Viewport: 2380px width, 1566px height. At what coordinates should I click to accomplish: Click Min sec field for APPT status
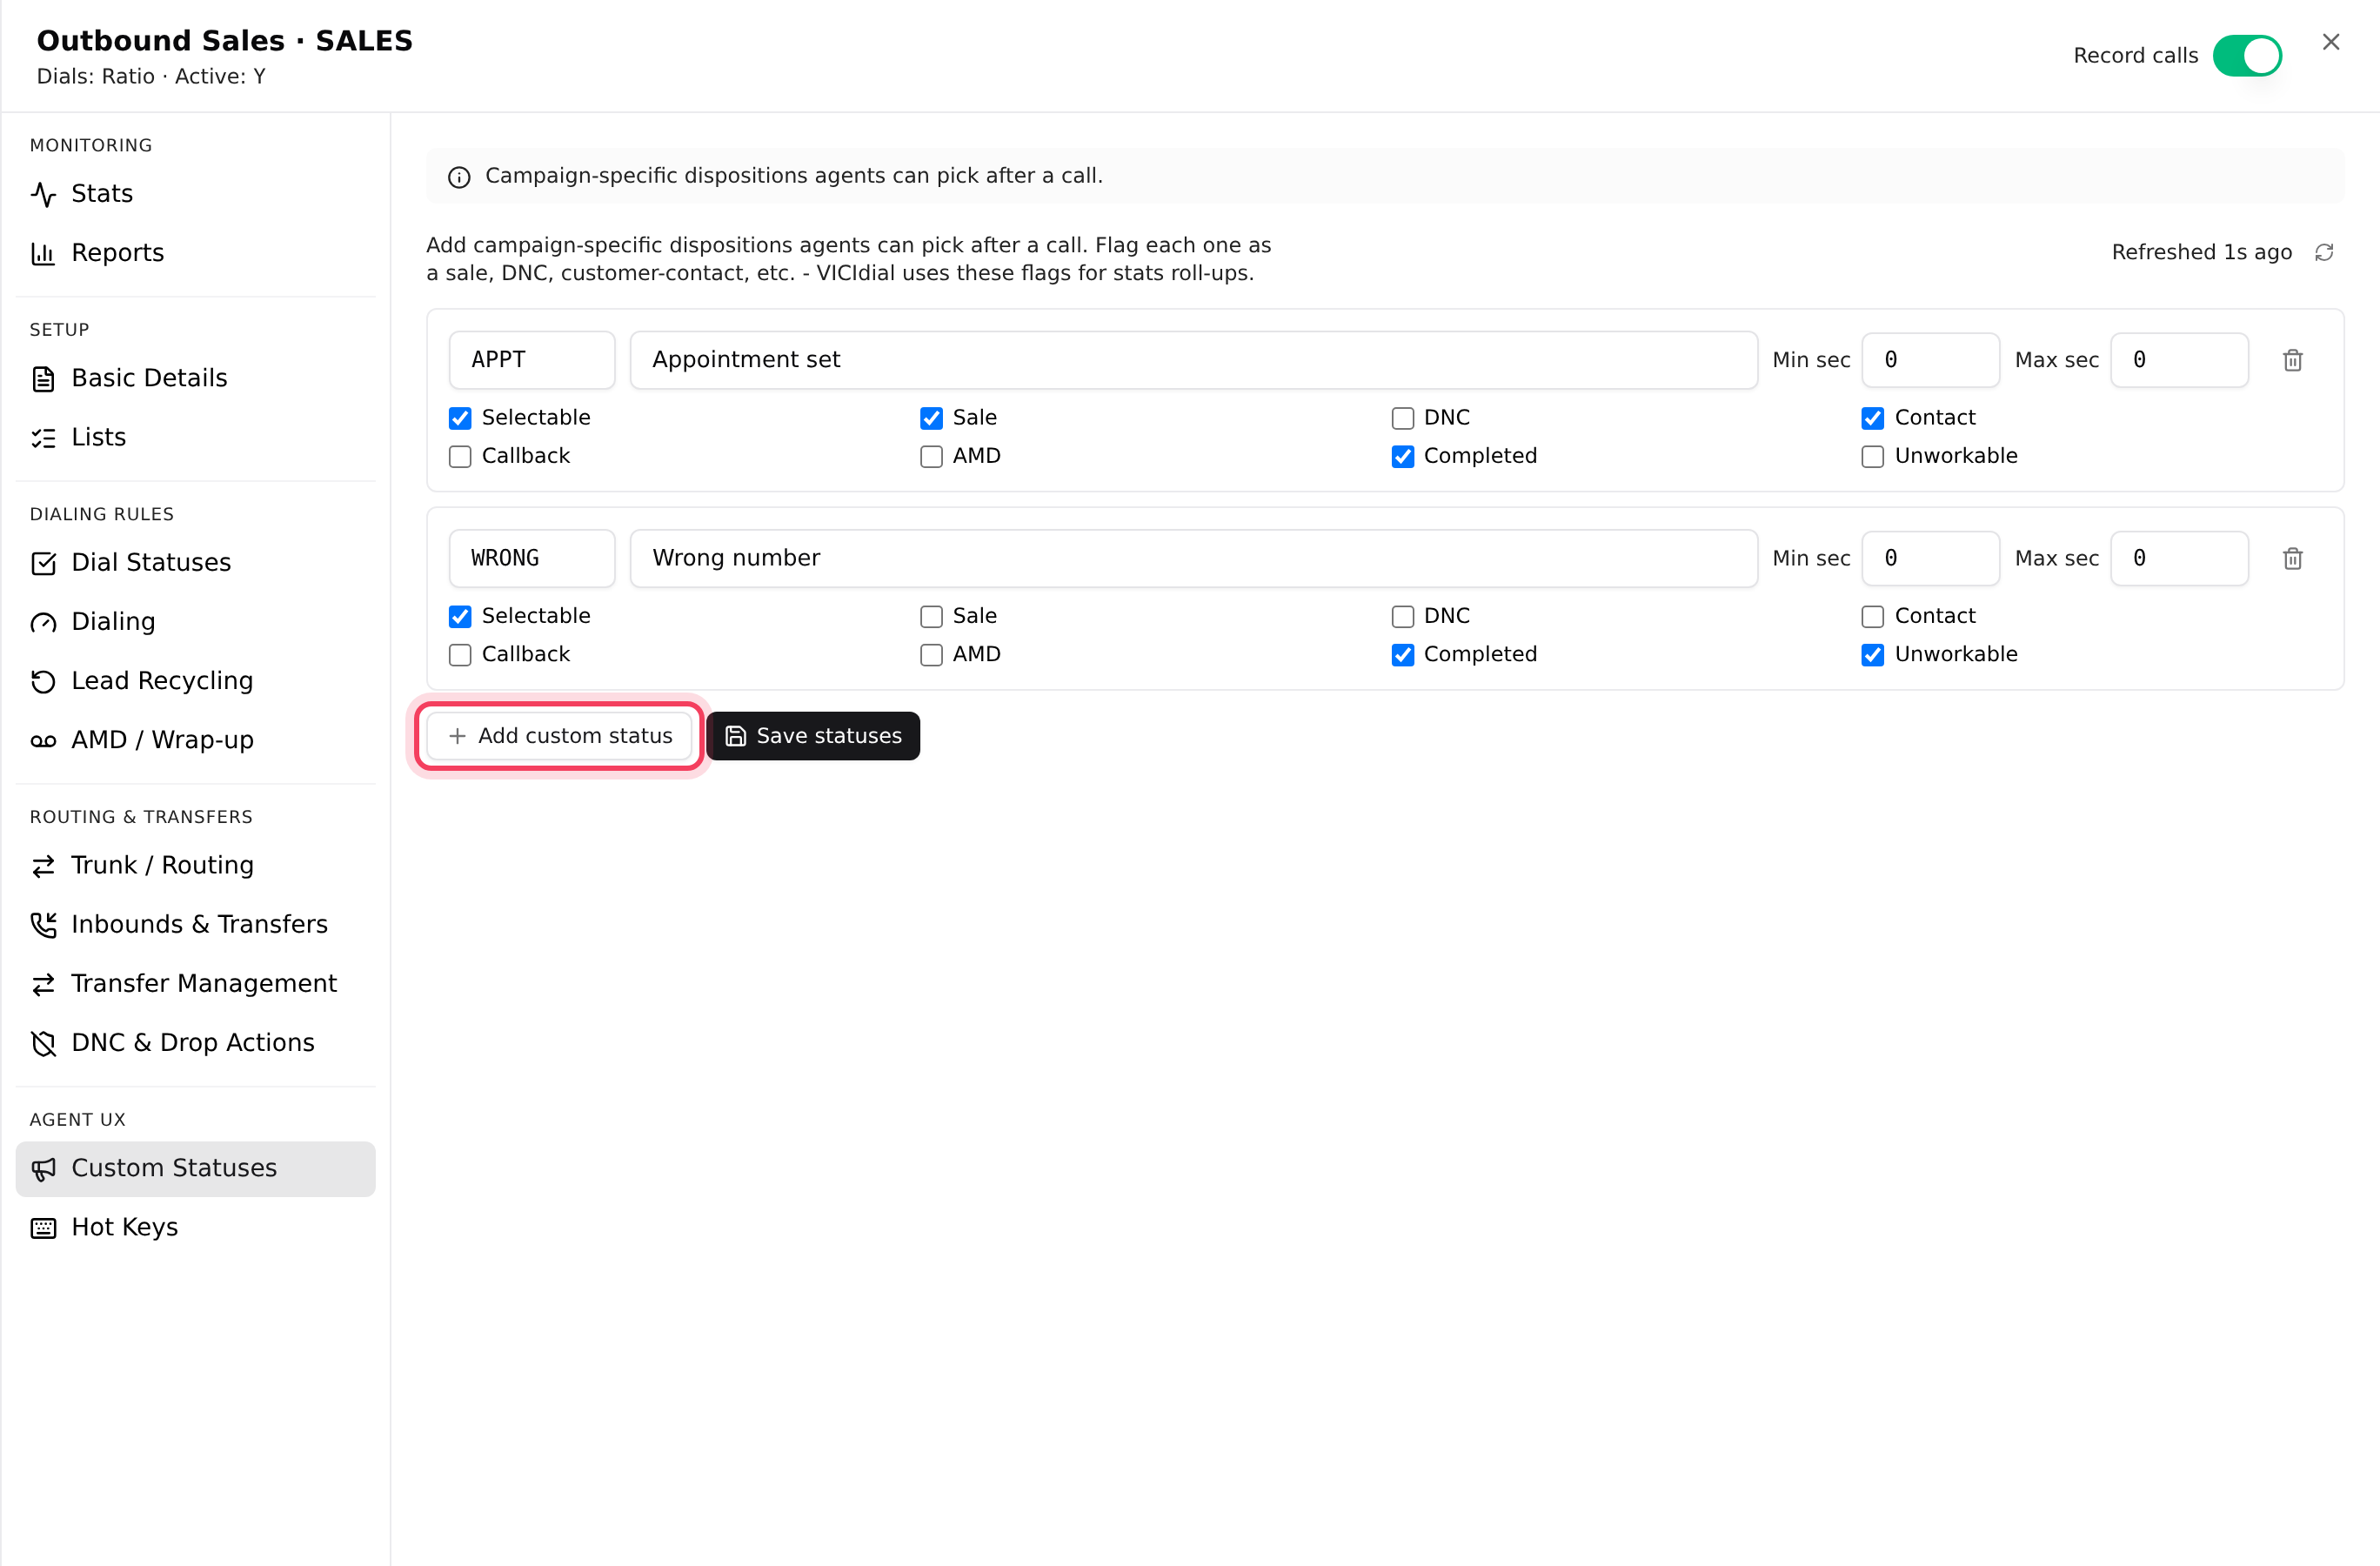pos(1931,360)
